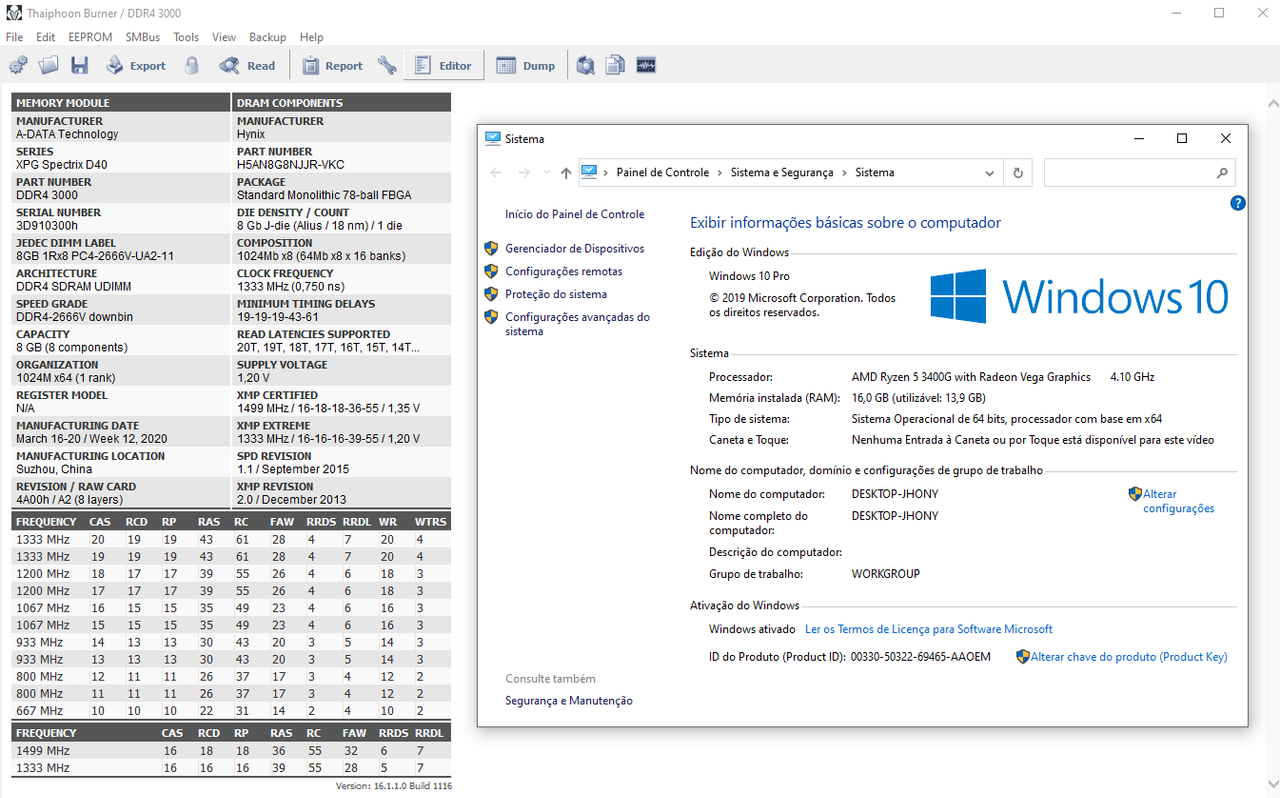
Task: Open the Dump view
Action: (x=526, y=66)
